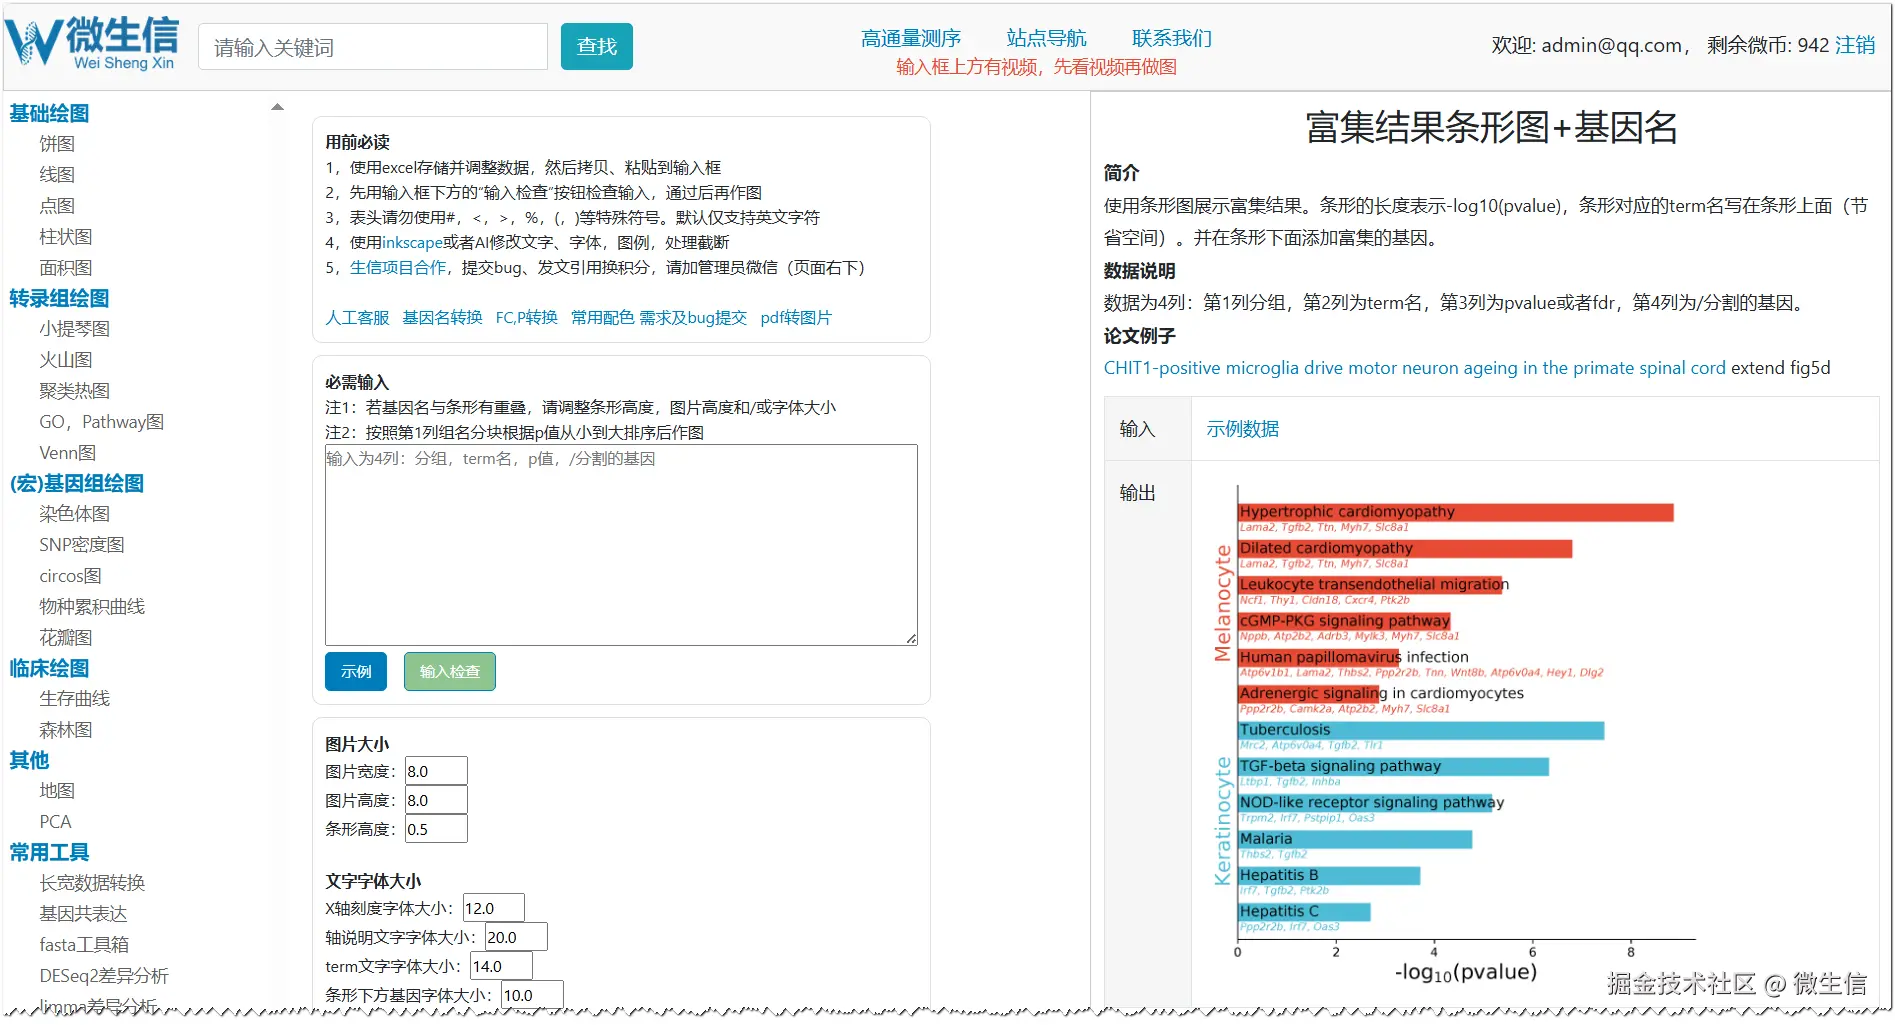Click the 图片高度 input field

click(436, 800)
